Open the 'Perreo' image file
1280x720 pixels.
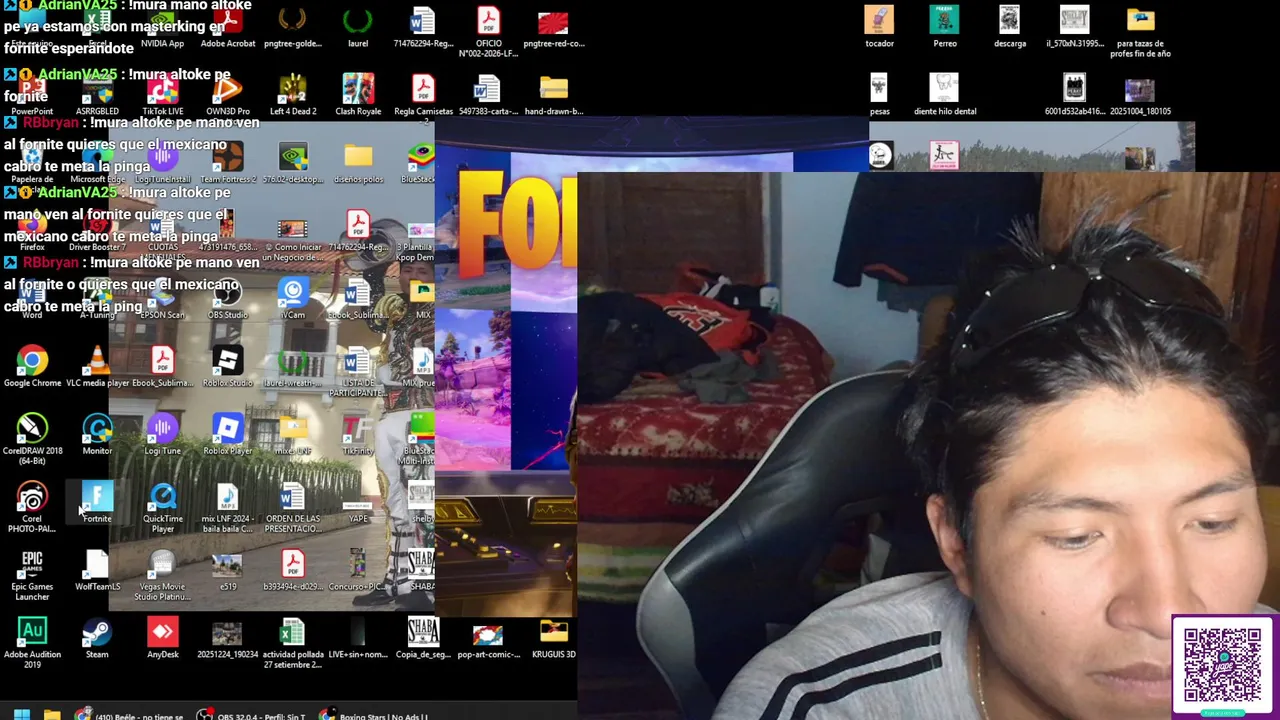[944, 27]
